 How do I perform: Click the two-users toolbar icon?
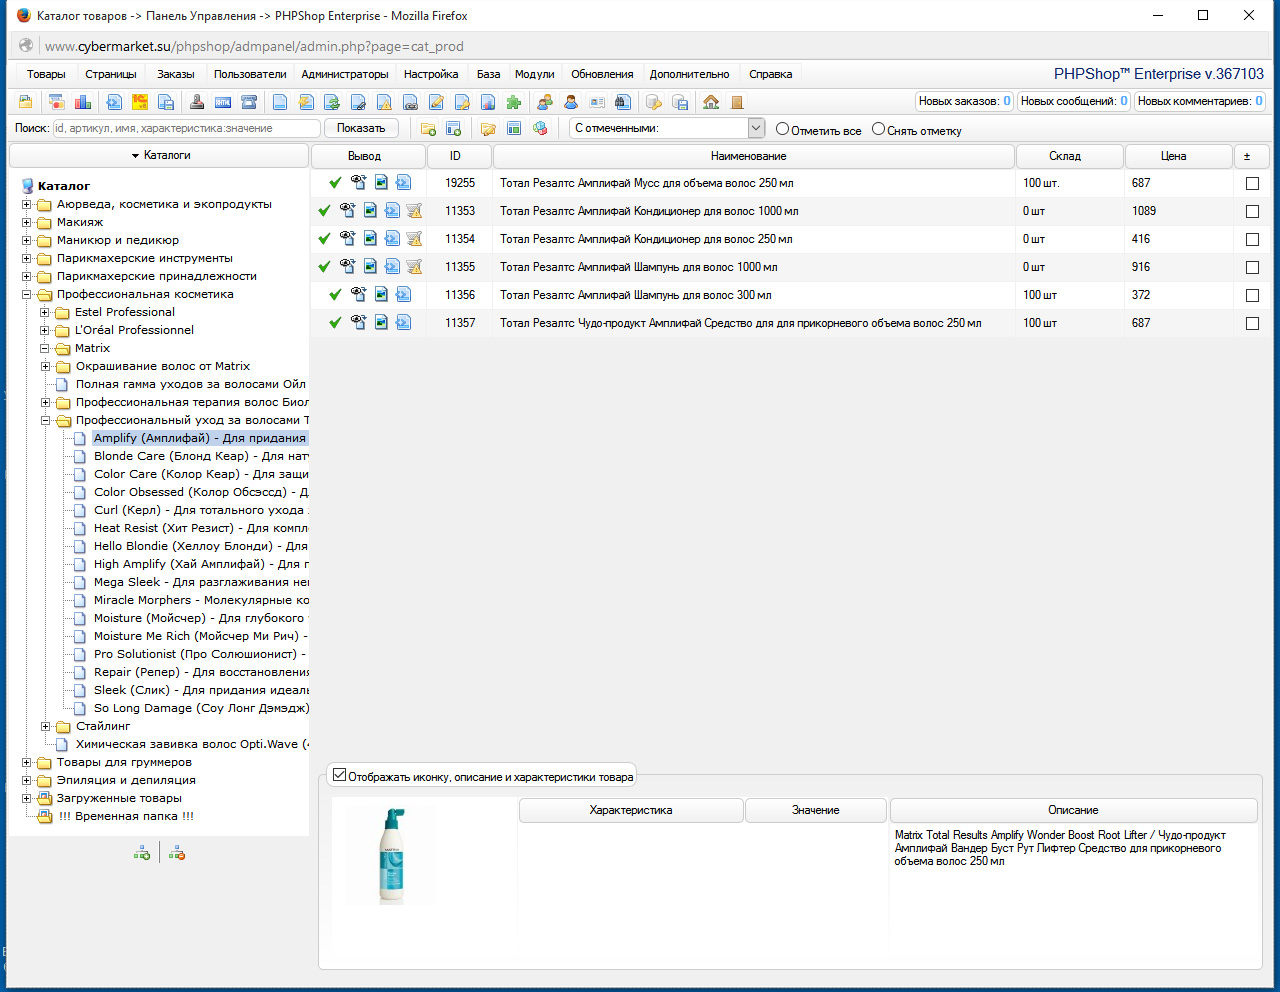[x=545, y=102]
